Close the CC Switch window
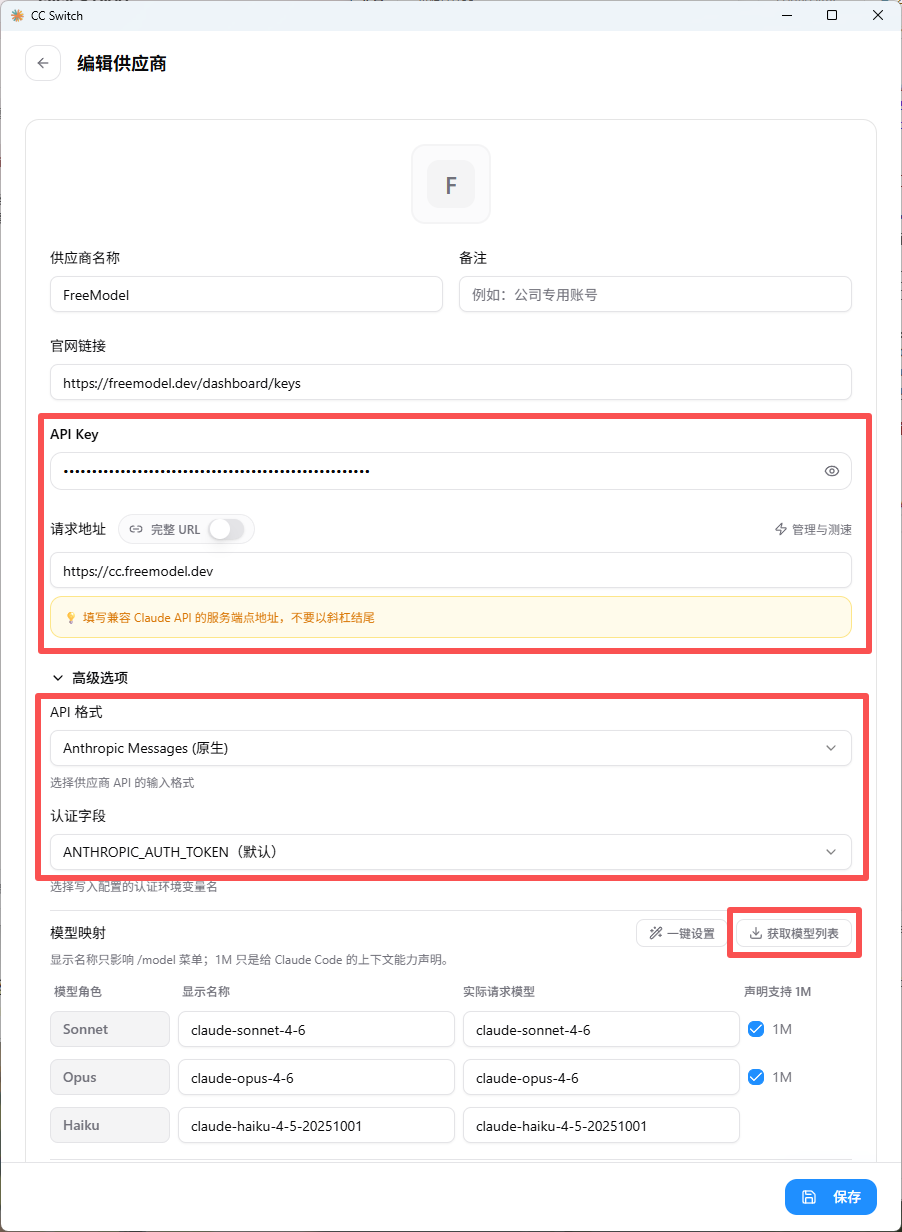The height and width of the screenshot is (1232, 902). click(878, 15)
